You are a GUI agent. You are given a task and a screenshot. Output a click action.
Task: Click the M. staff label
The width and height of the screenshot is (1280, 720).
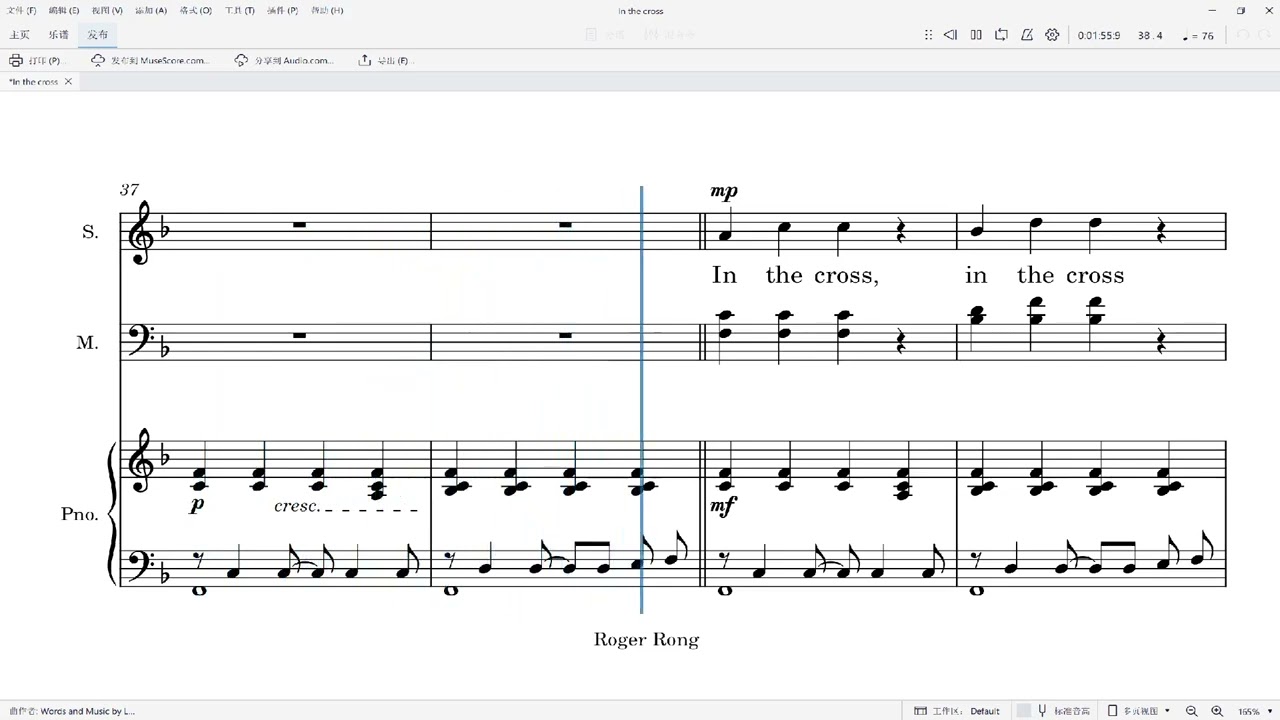(88, 342)
